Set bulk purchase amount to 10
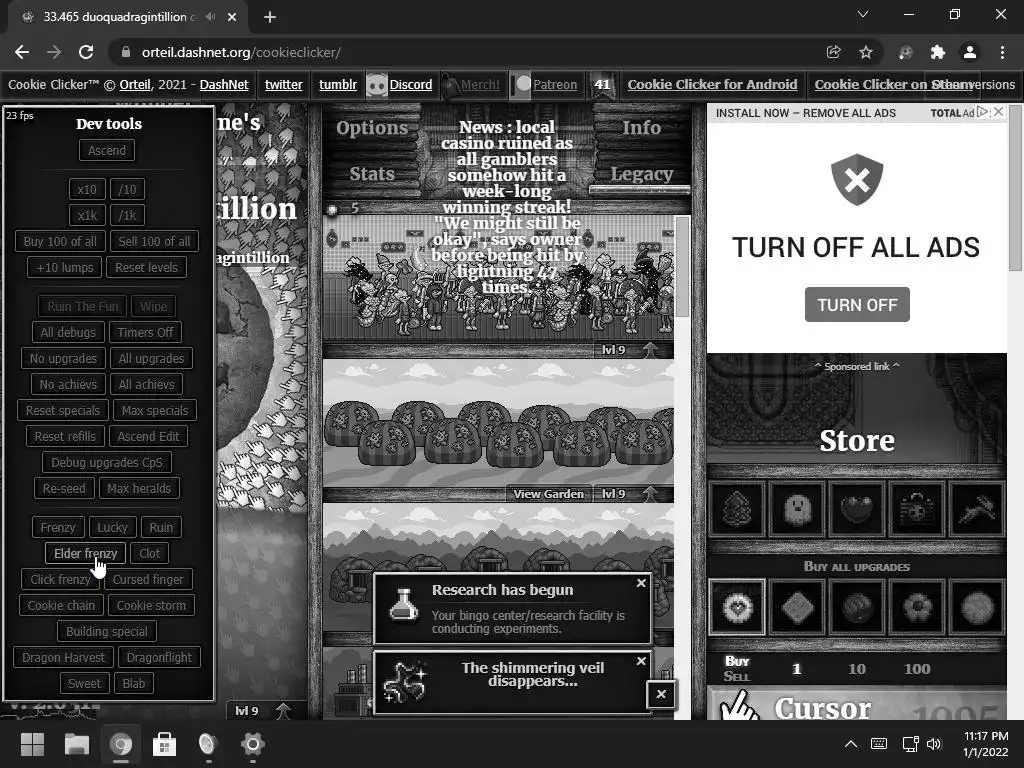Viewport: 1024px width, 768px height. [857, 669]
